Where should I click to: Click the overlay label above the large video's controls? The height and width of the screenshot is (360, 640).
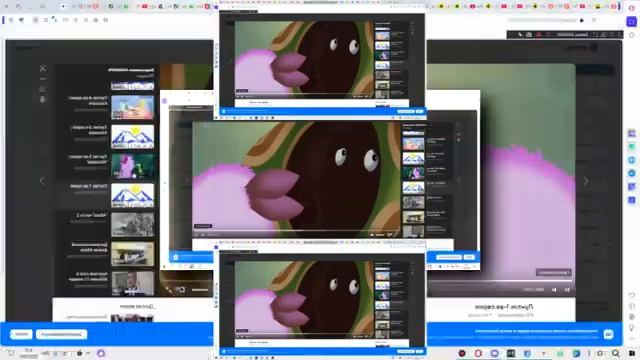coord(553,272)
